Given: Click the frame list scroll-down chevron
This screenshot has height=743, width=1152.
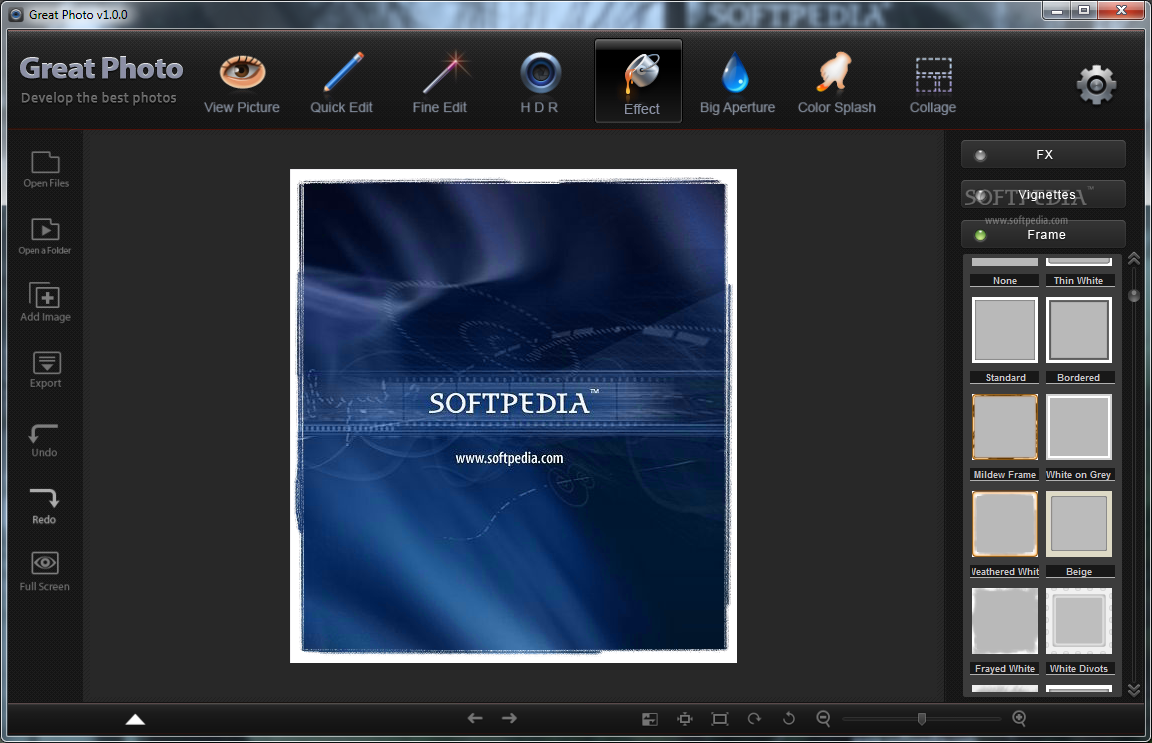Looking at the screenshot, I should click(1134, 690).
